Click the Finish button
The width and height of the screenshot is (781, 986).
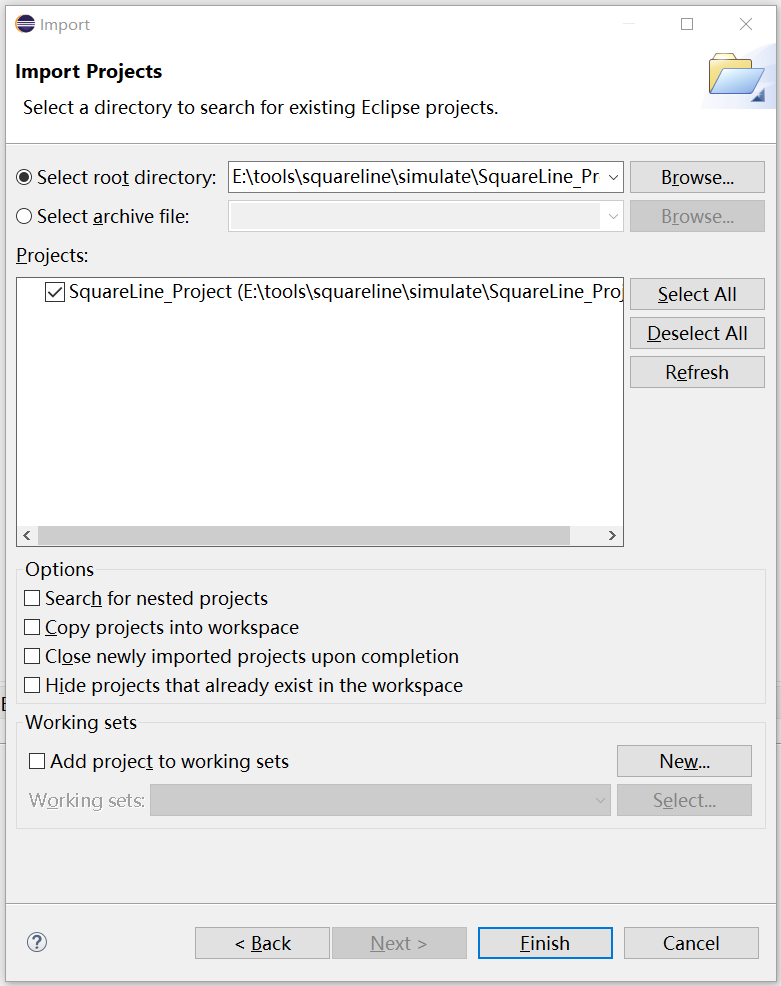pos(545,943)
